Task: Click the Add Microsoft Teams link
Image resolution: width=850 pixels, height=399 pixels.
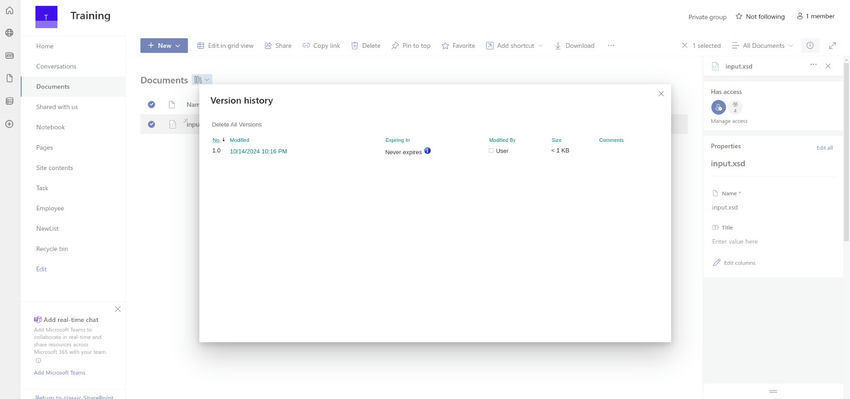Action: pos(60,372)
